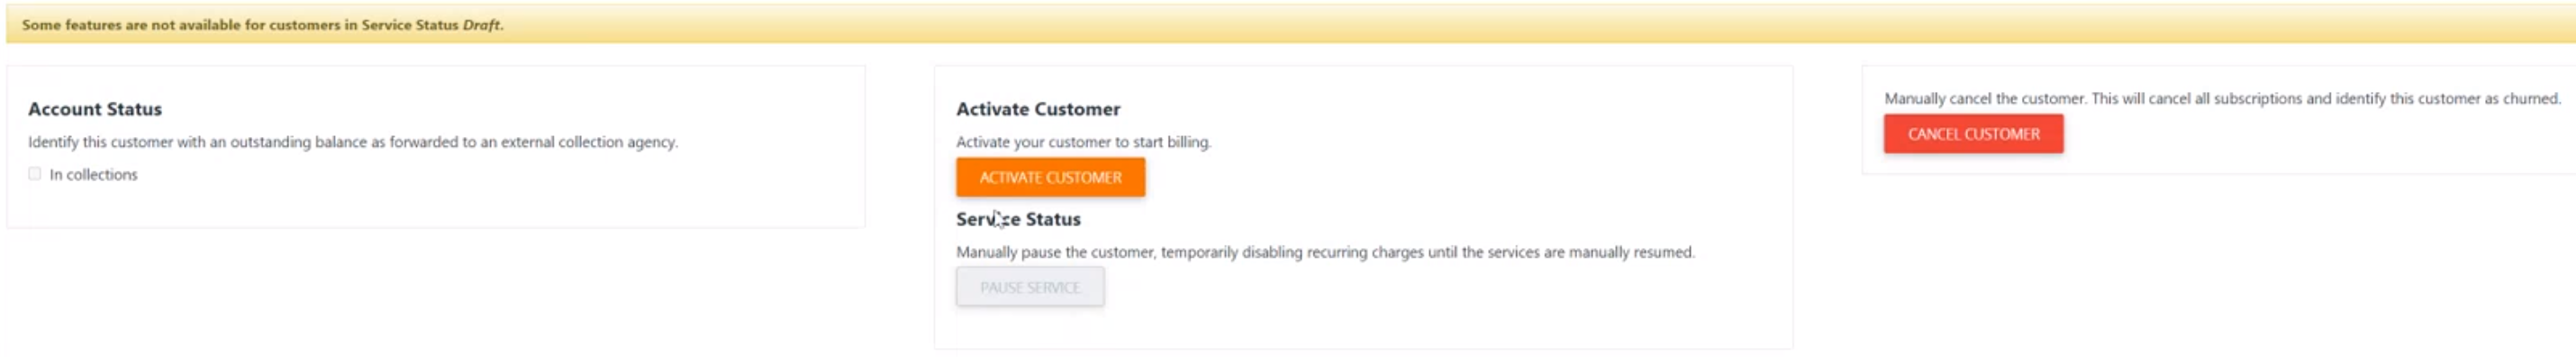Click the greyed-out PAUSE SERVICE button
This screenshot has width=2576, height=357.
(x=1030, y=287)
